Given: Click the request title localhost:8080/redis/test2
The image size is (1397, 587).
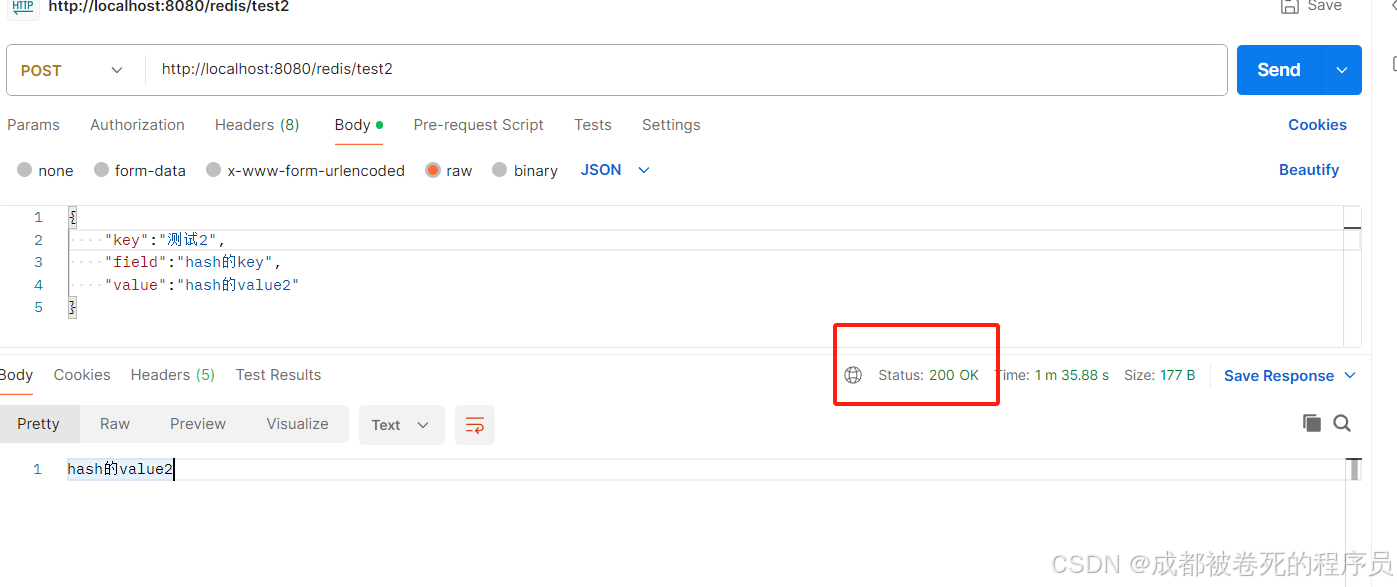Looking at the screenshot, I should click(169, 6).
